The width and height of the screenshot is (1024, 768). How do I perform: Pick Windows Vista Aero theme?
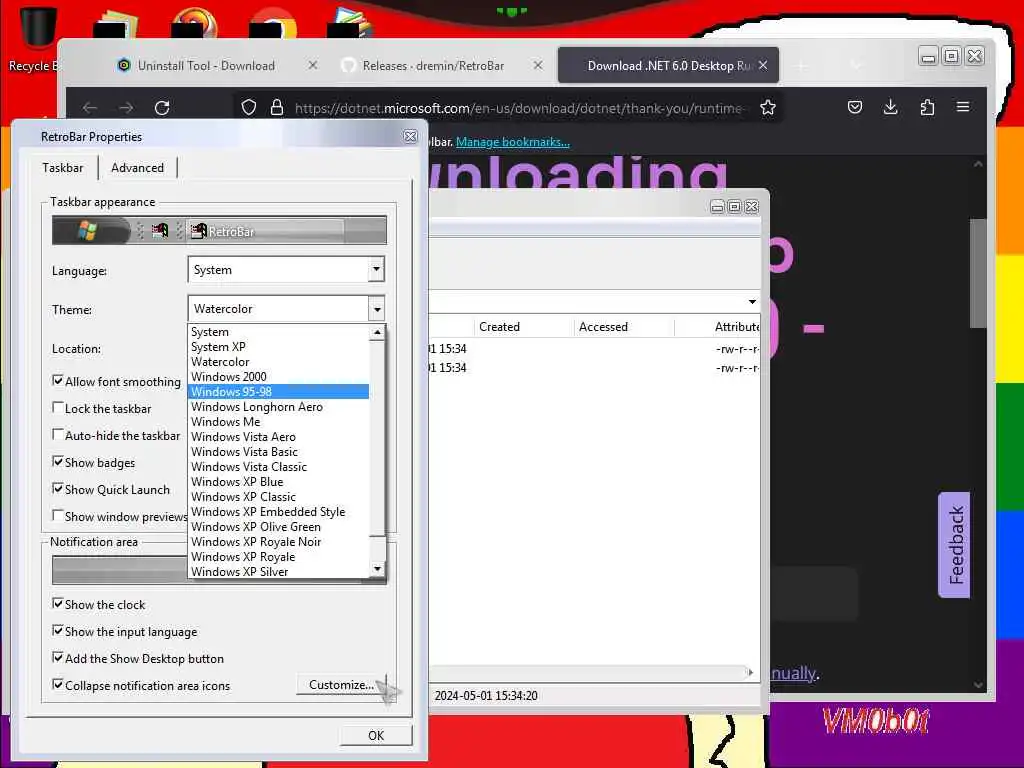click(278, 437)
